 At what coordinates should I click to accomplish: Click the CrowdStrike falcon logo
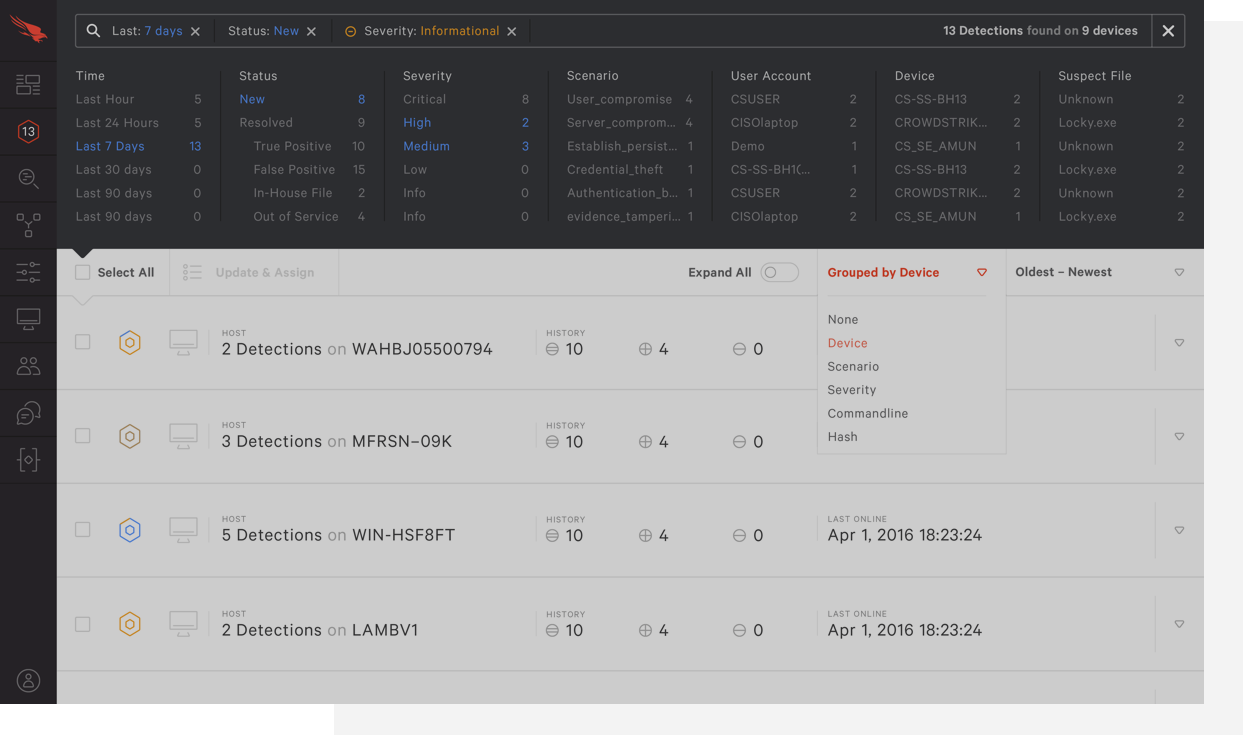pos(28,28)
